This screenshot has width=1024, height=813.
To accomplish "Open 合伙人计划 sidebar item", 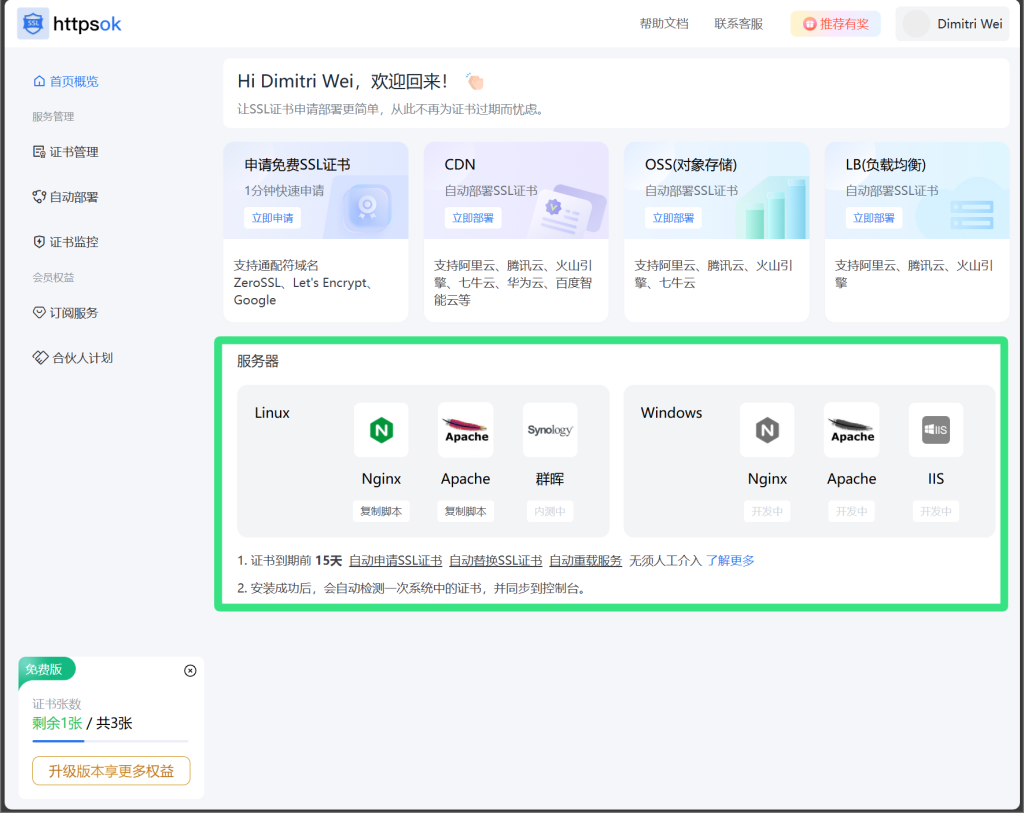I will click(72, 358).
